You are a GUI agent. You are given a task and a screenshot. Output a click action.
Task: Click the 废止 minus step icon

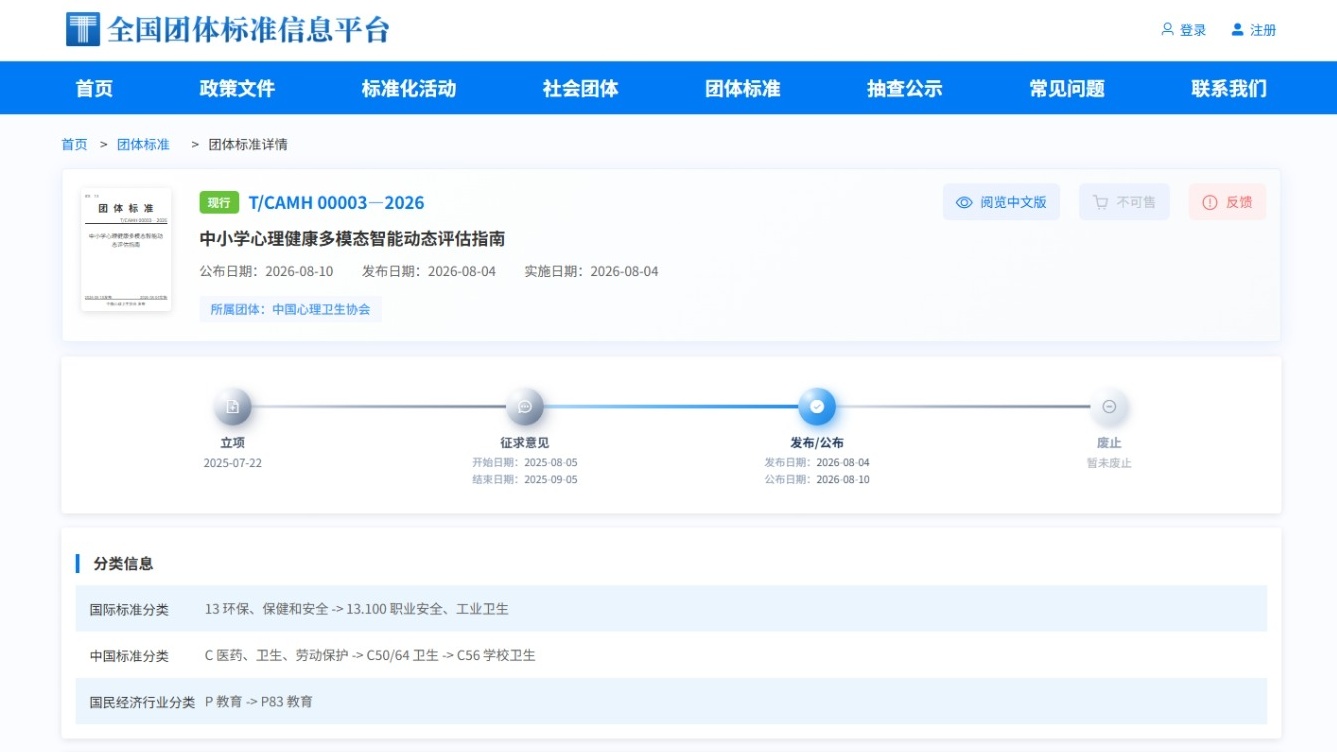click(1109, 407)
